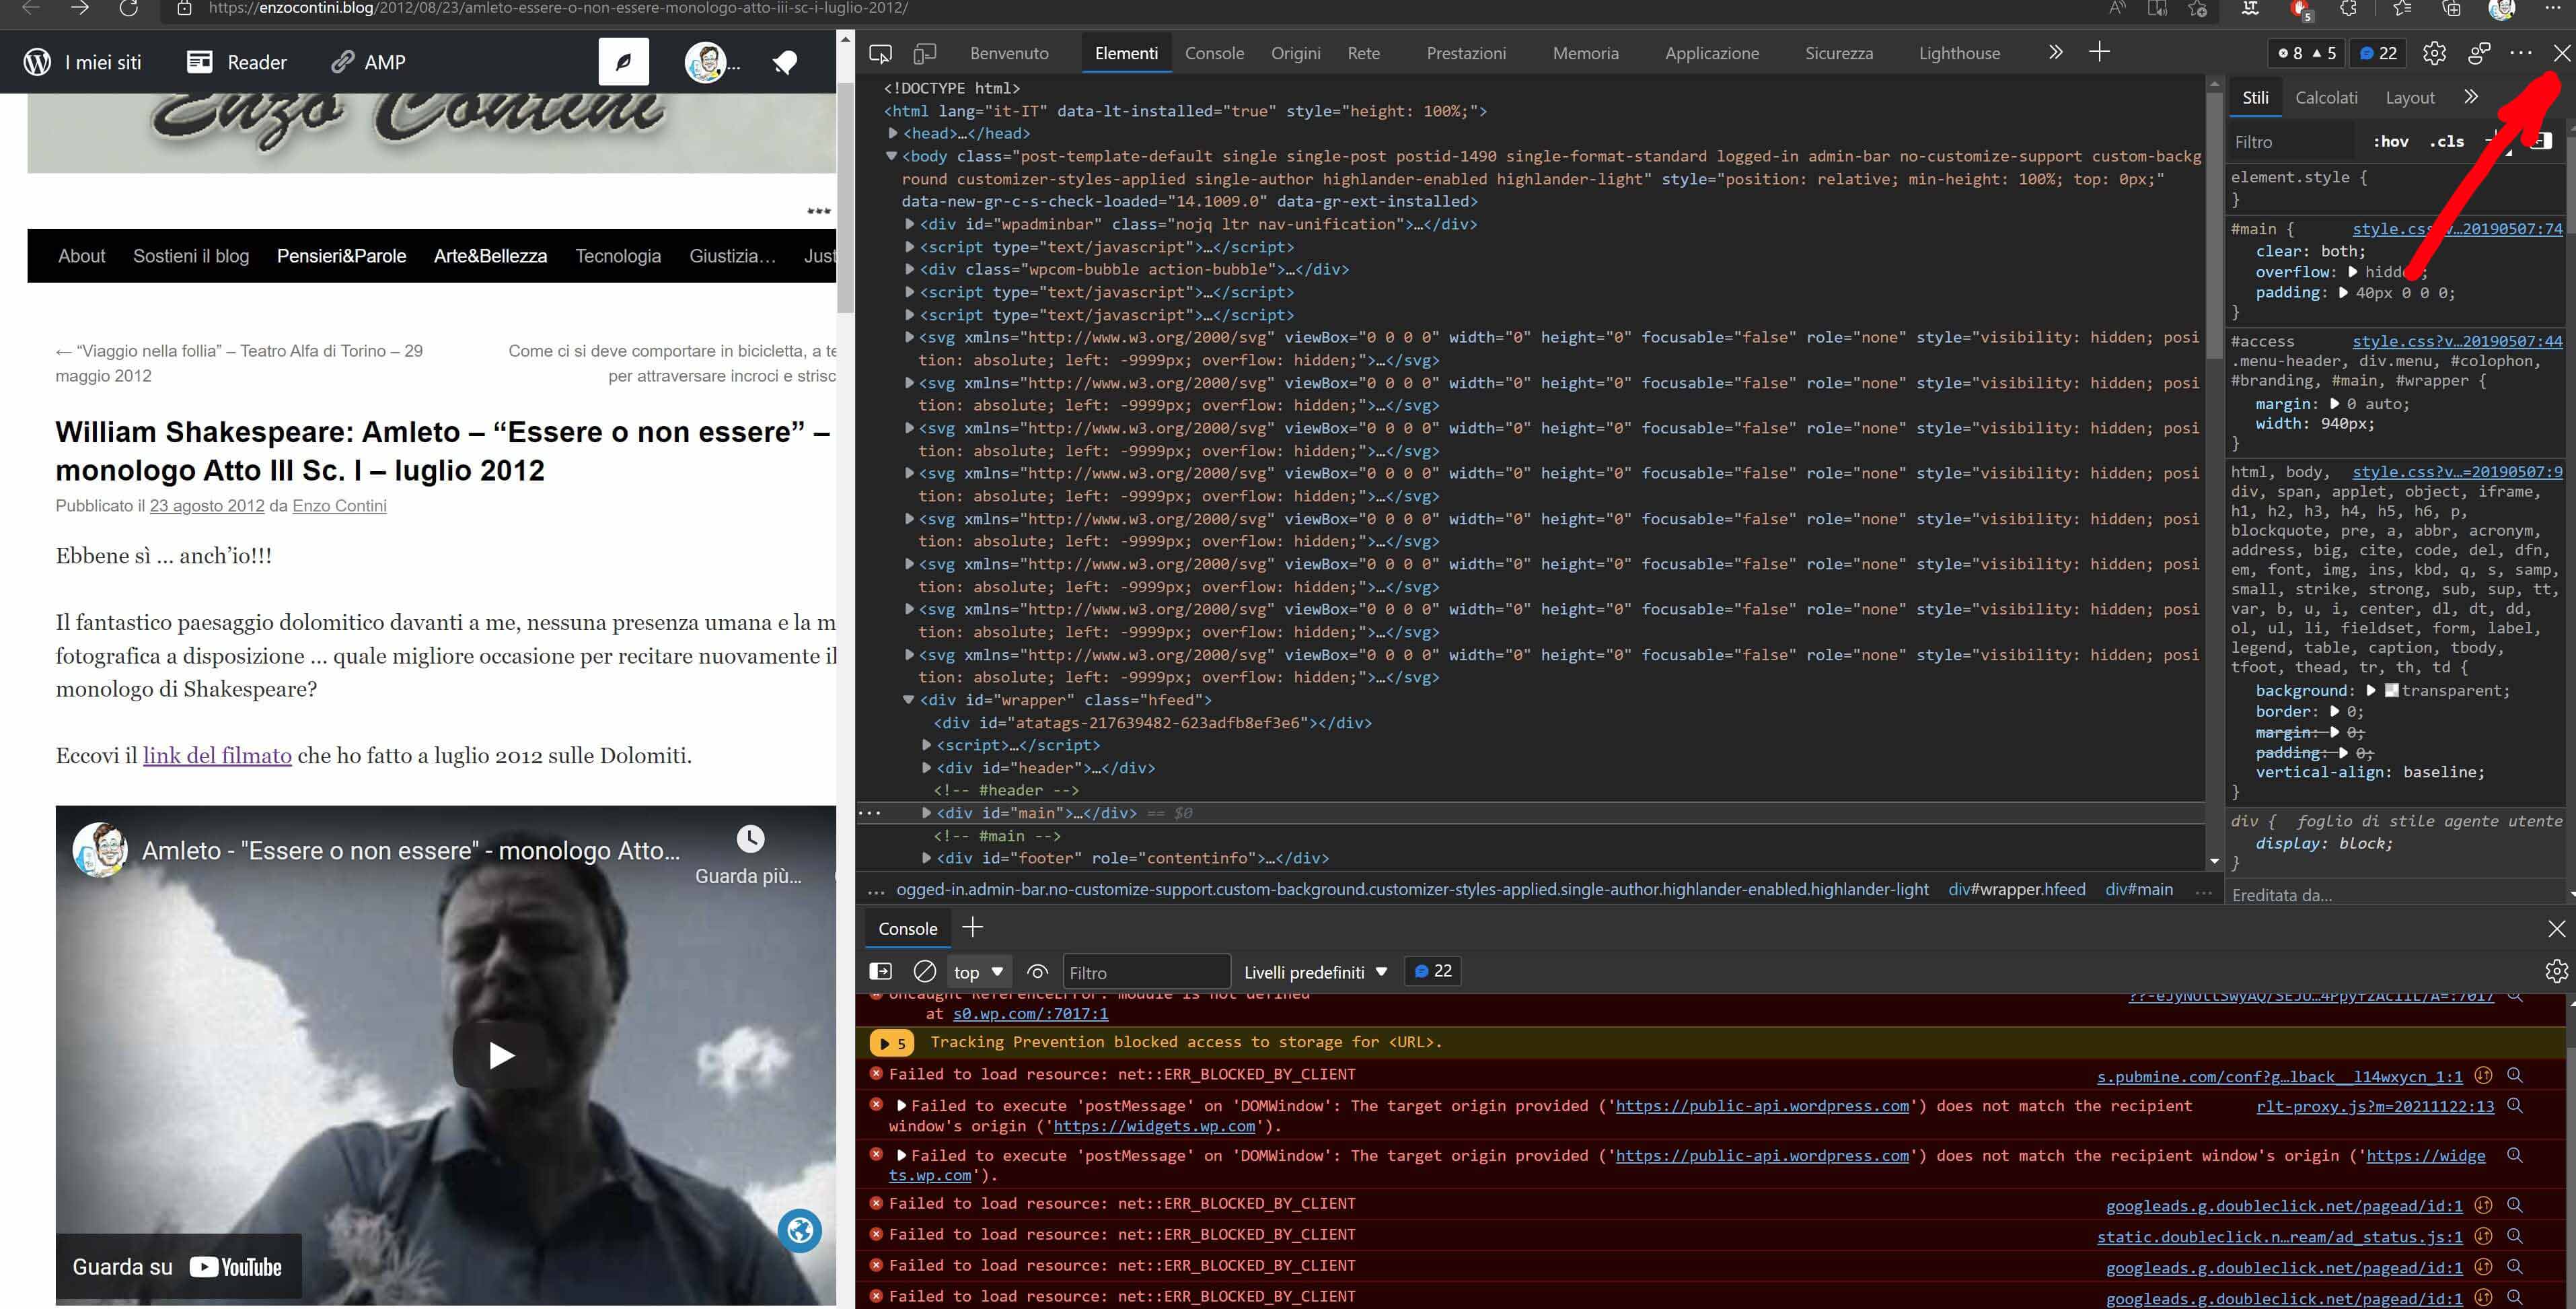Open the Livelli predefiniti dropdown
2576x1309 pixels.
click(x=1315, y=972)
